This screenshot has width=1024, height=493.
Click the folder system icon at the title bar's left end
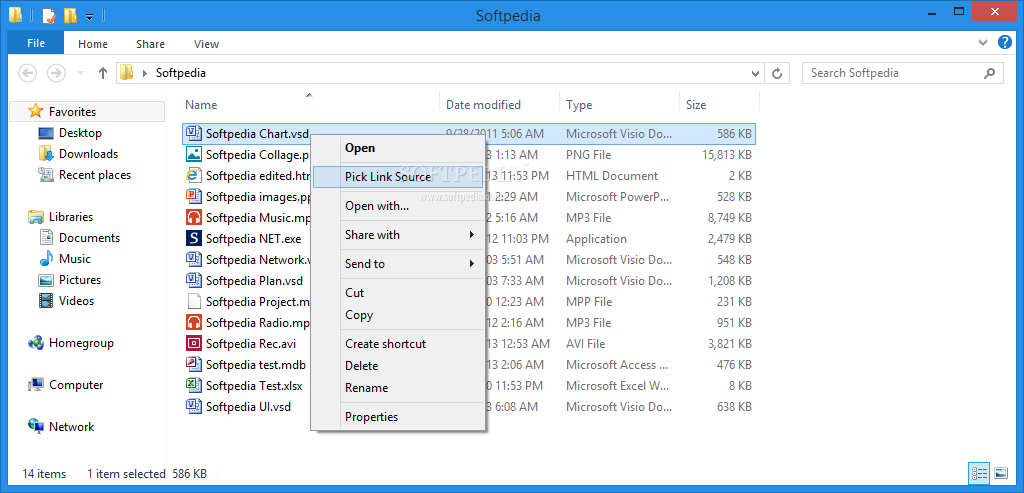tap(15, 14)
